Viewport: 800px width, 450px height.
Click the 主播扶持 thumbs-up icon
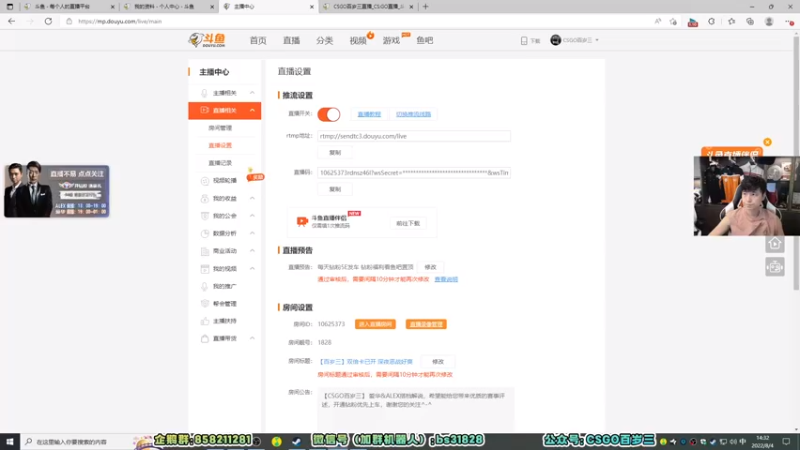(x=205, y=321)
